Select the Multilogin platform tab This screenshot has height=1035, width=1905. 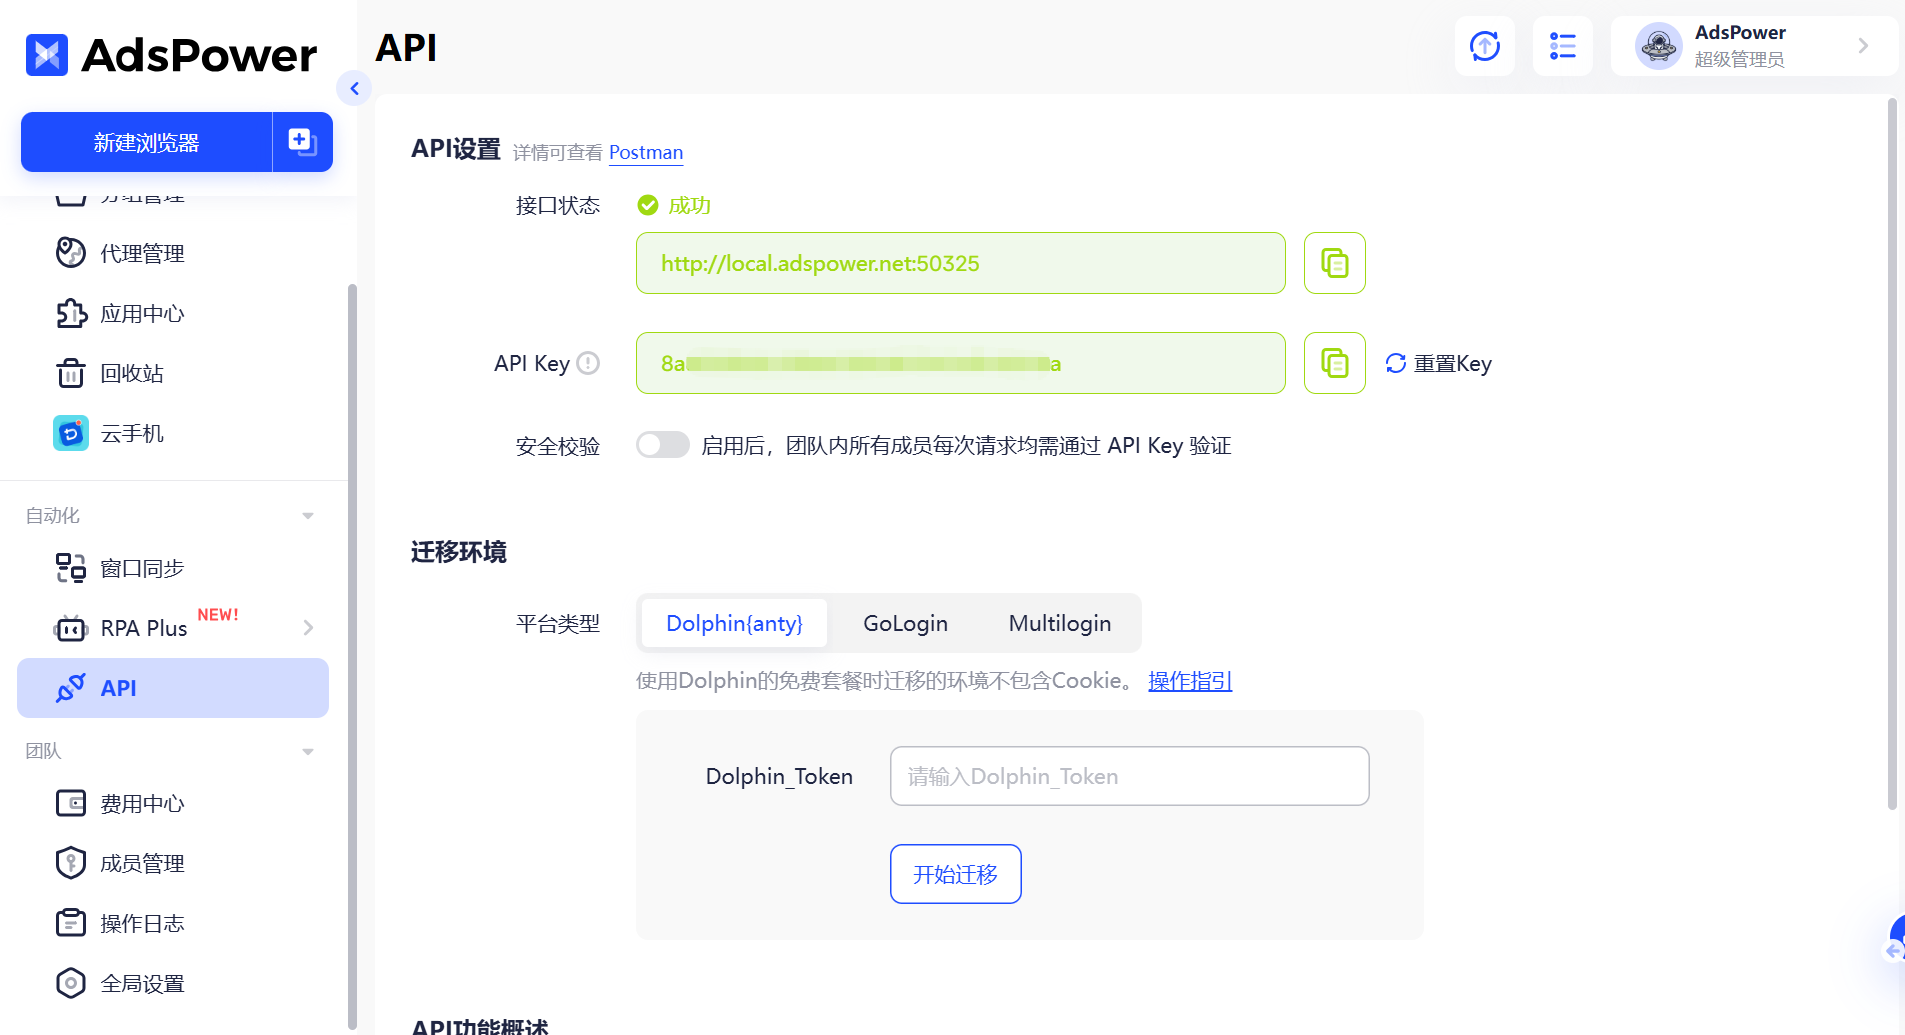pyautogui.click(x=1059, y=622)
